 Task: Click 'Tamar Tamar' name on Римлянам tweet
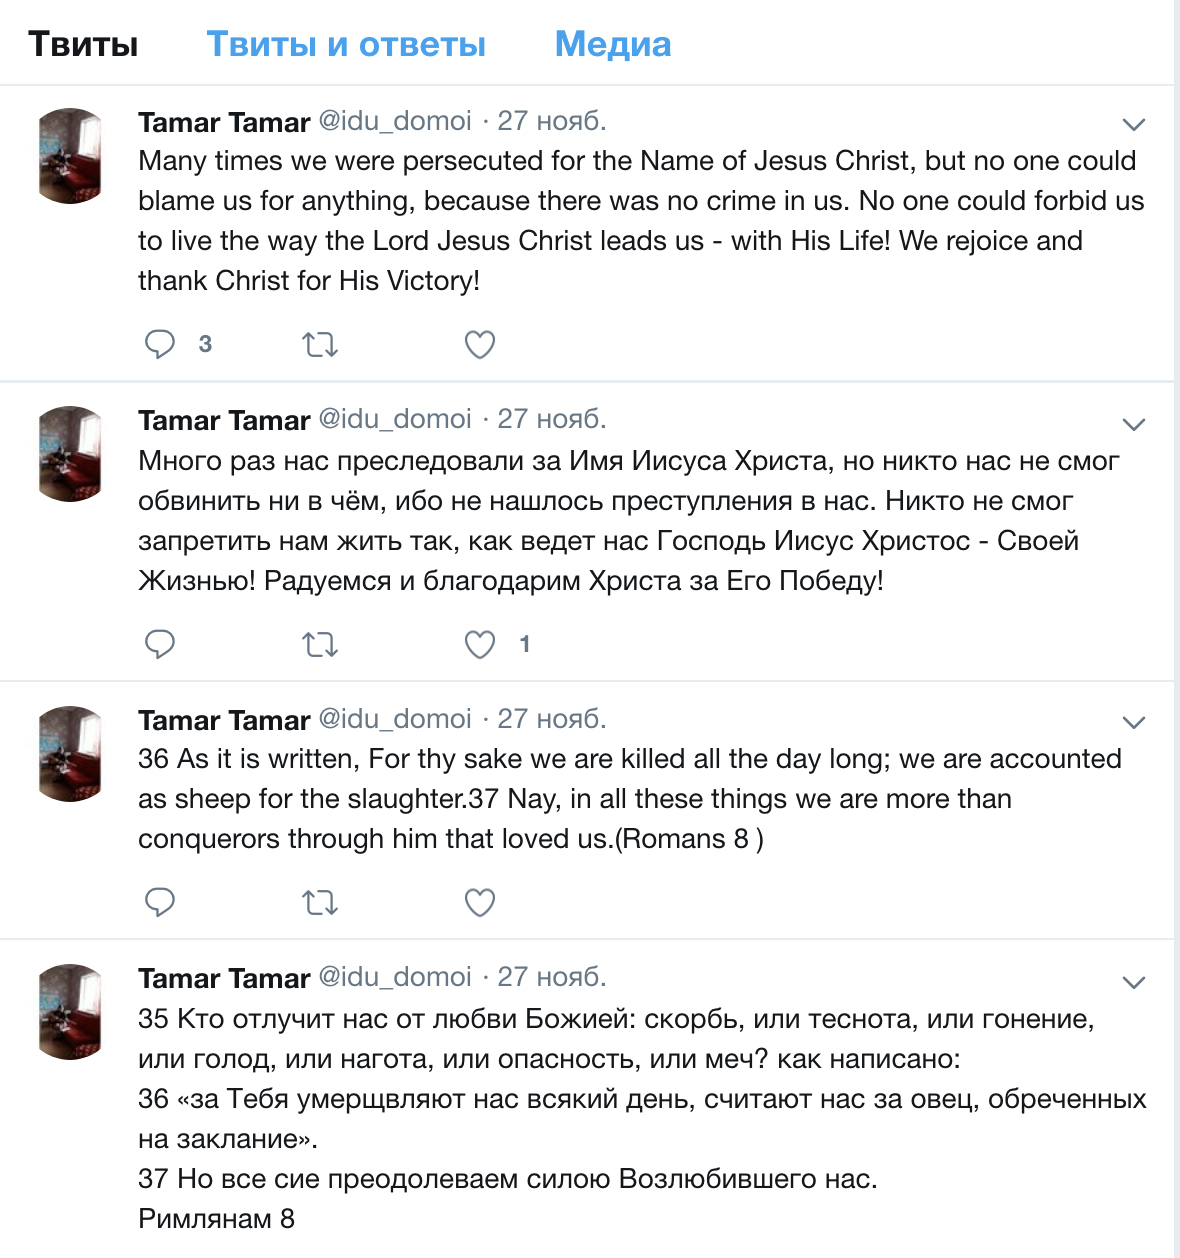224,978
